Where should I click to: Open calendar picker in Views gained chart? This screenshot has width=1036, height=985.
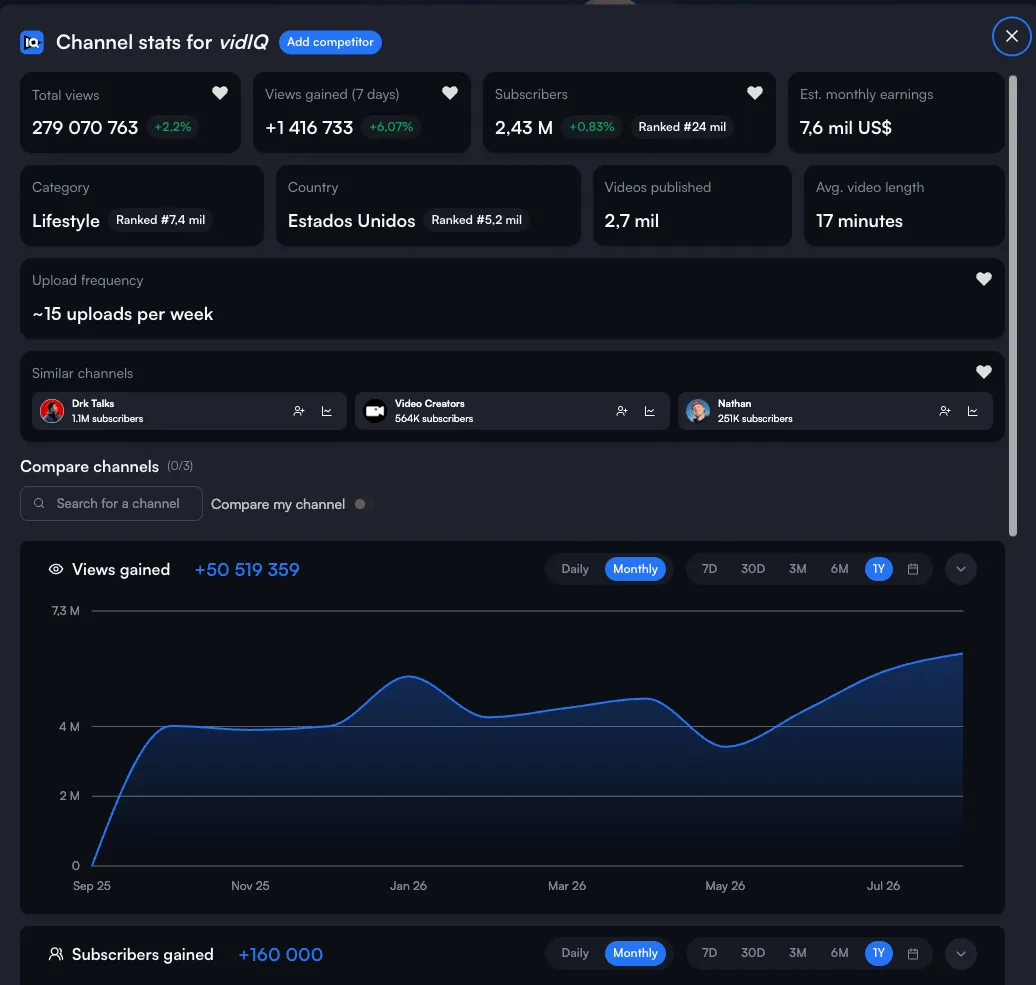point(913,569)
